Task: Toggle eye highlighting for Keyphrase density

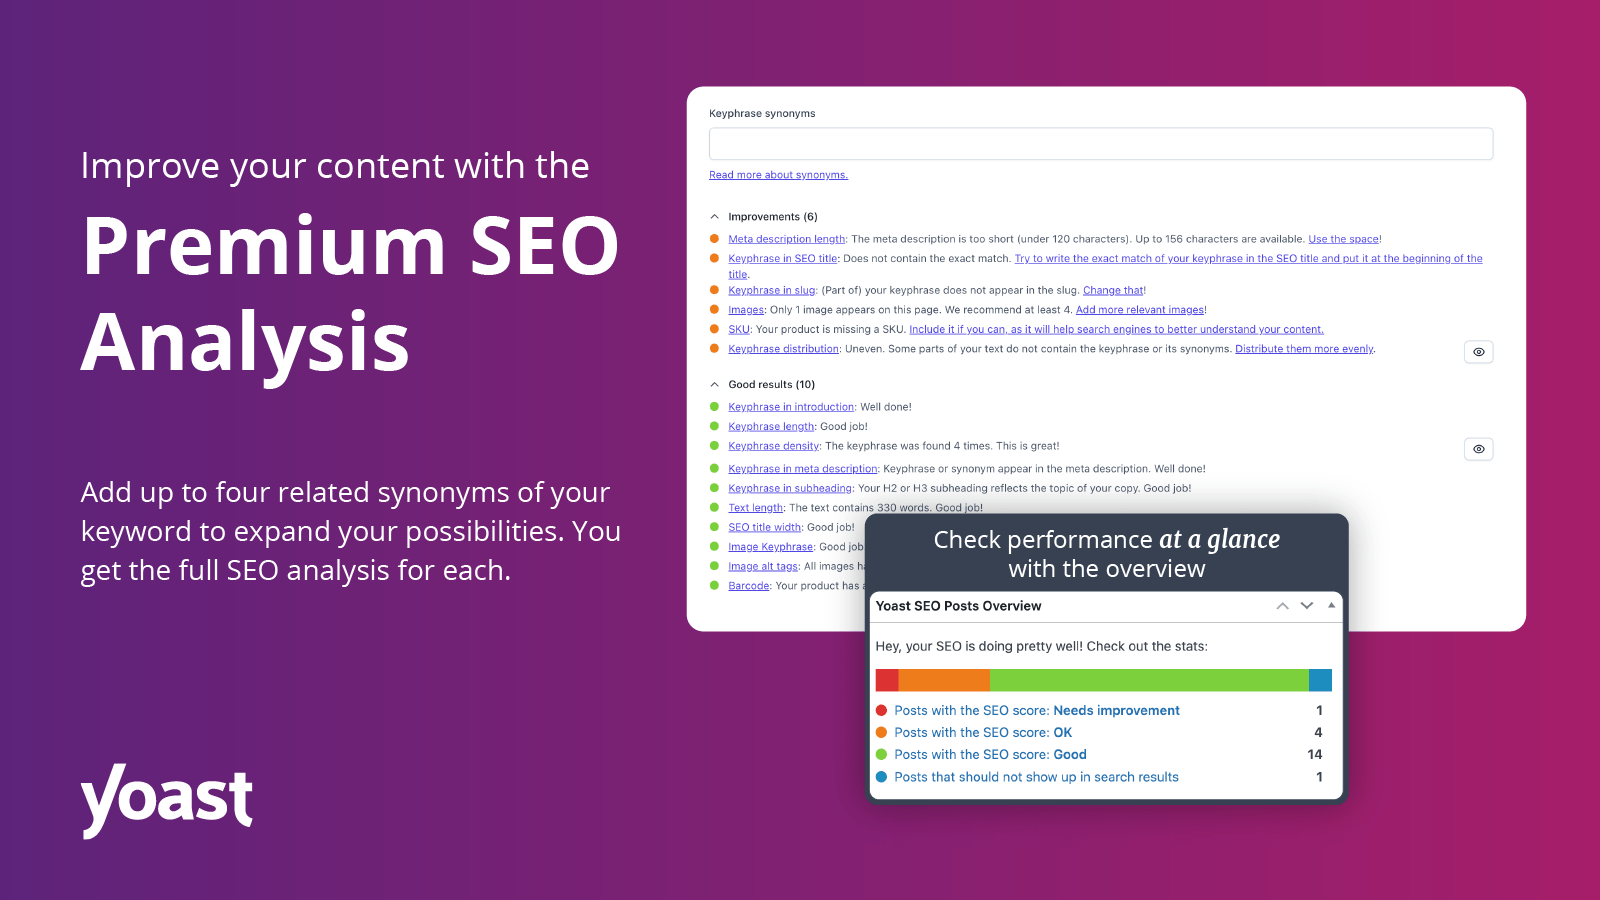Action: [1478, 448]
